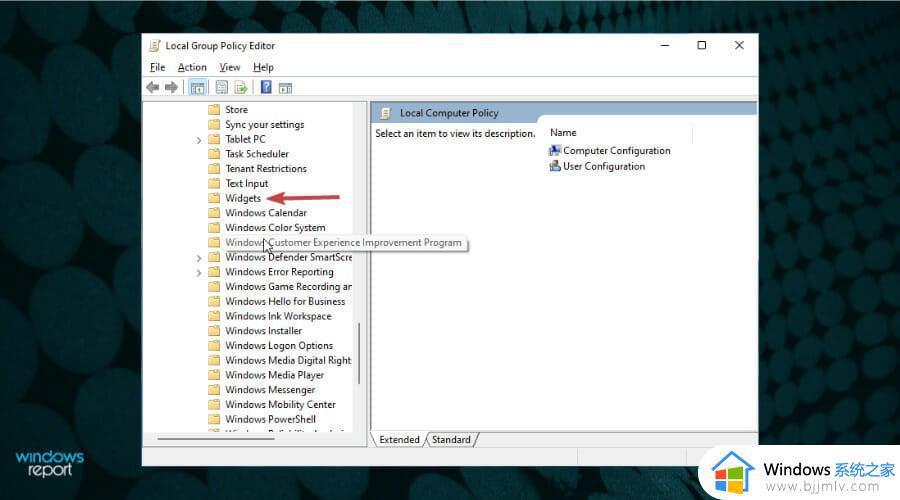This screenshot has width=900, height=500.
Task: Switch to the Extended tab
Action: tap(399, 439)
